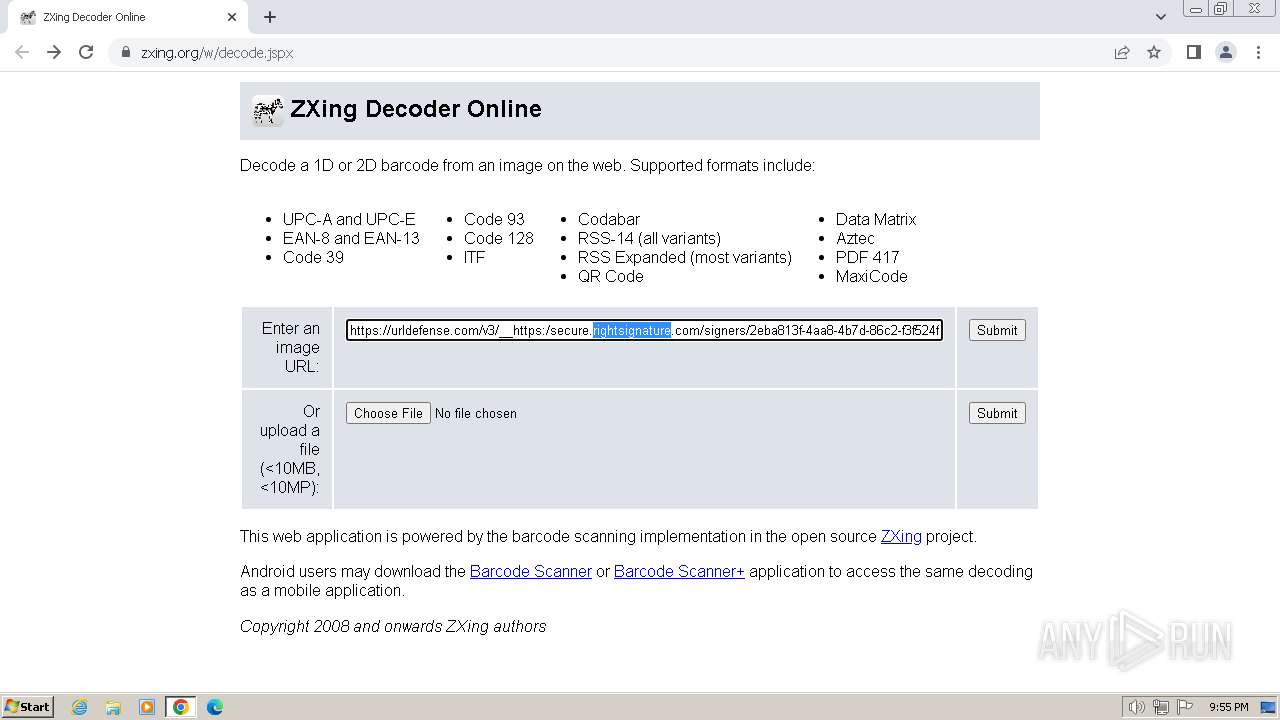Open the Windows Start menu

click(x=27, y=706)
